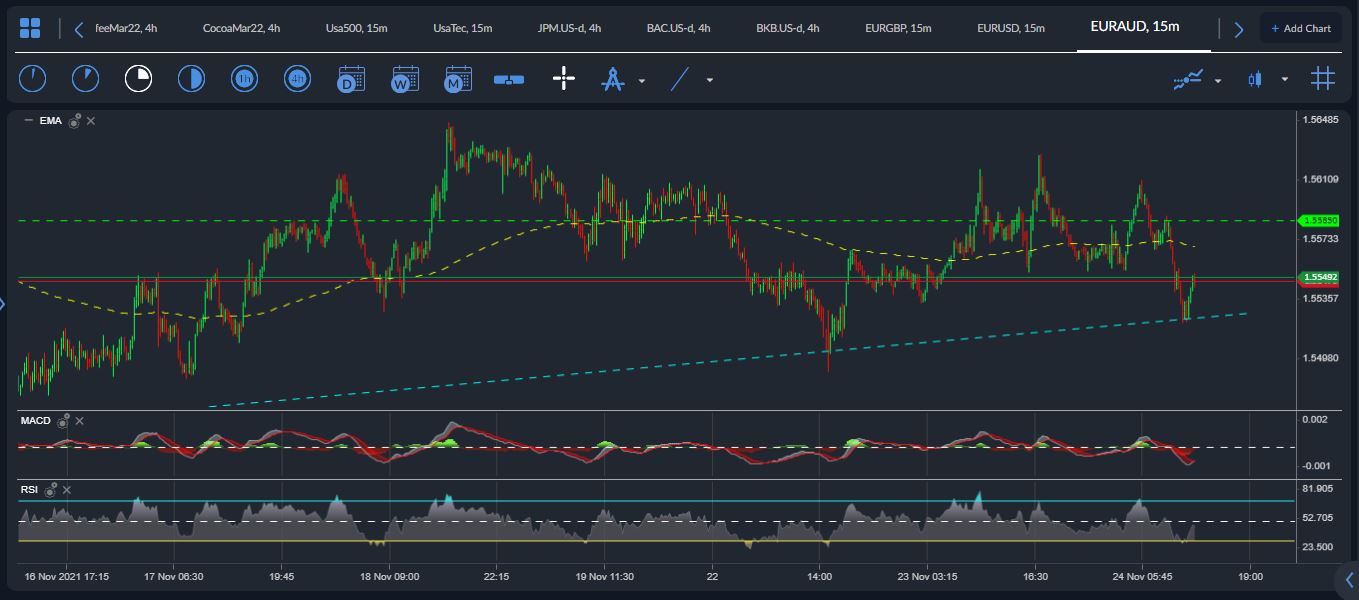Open the chart layout grid menu
This screenshot has width=1359, height=600.
coord(30,28)
